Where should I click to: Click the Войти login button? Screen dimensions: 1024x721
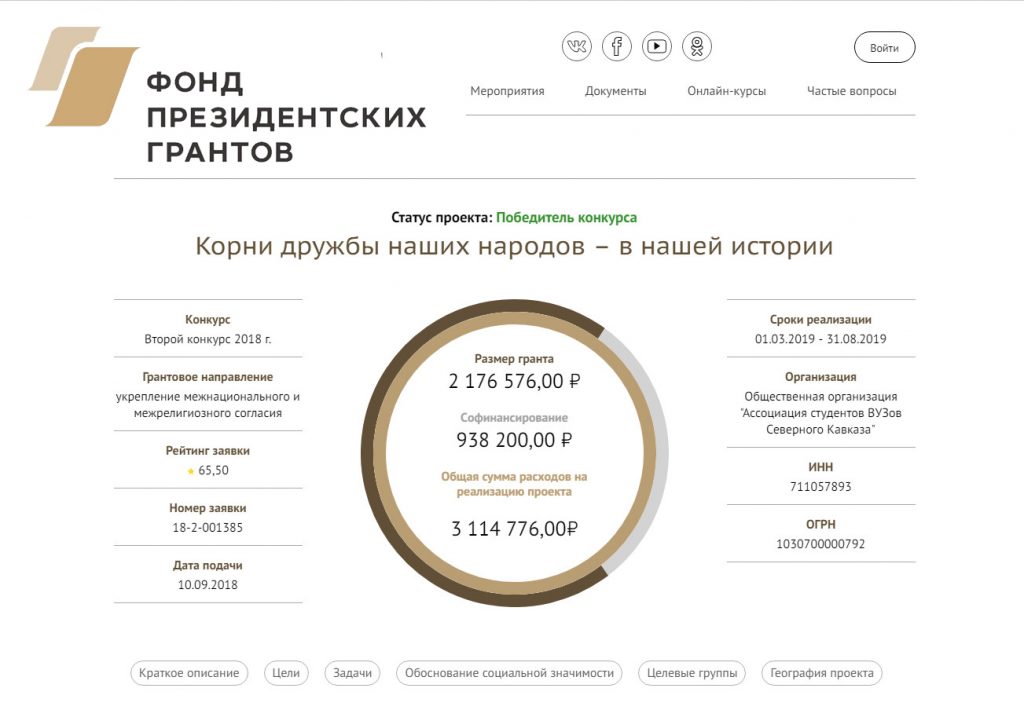click(x=884, y=48)
